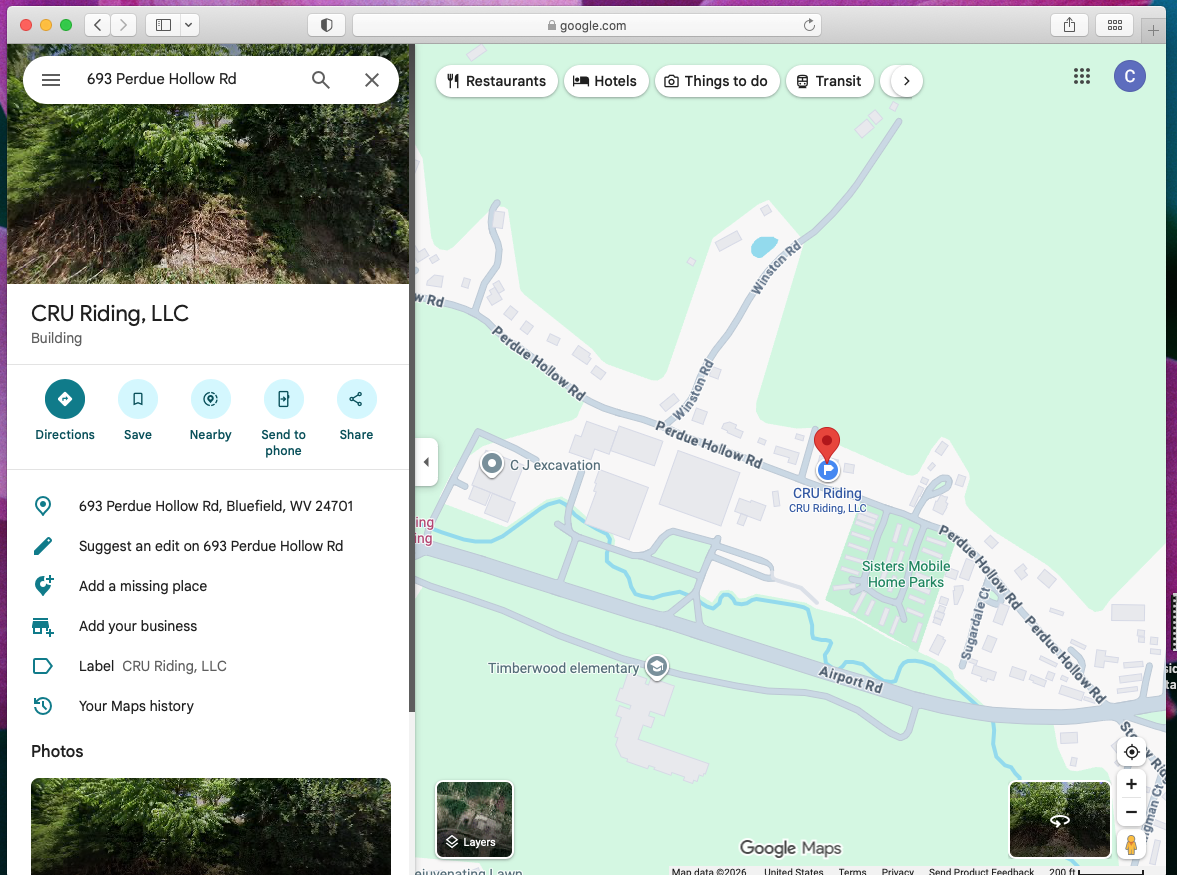Pick up the Street View Pegman
The image size is (1177, 875).
click(x=1131, y=844)
